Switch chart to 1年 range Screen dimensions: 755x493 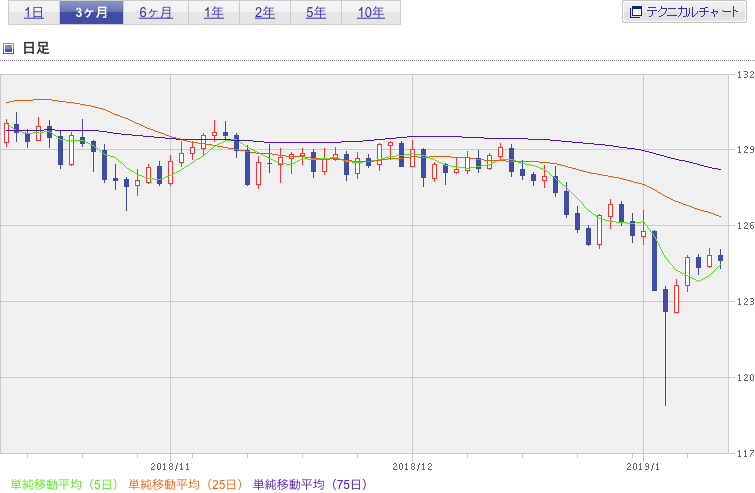214,13
